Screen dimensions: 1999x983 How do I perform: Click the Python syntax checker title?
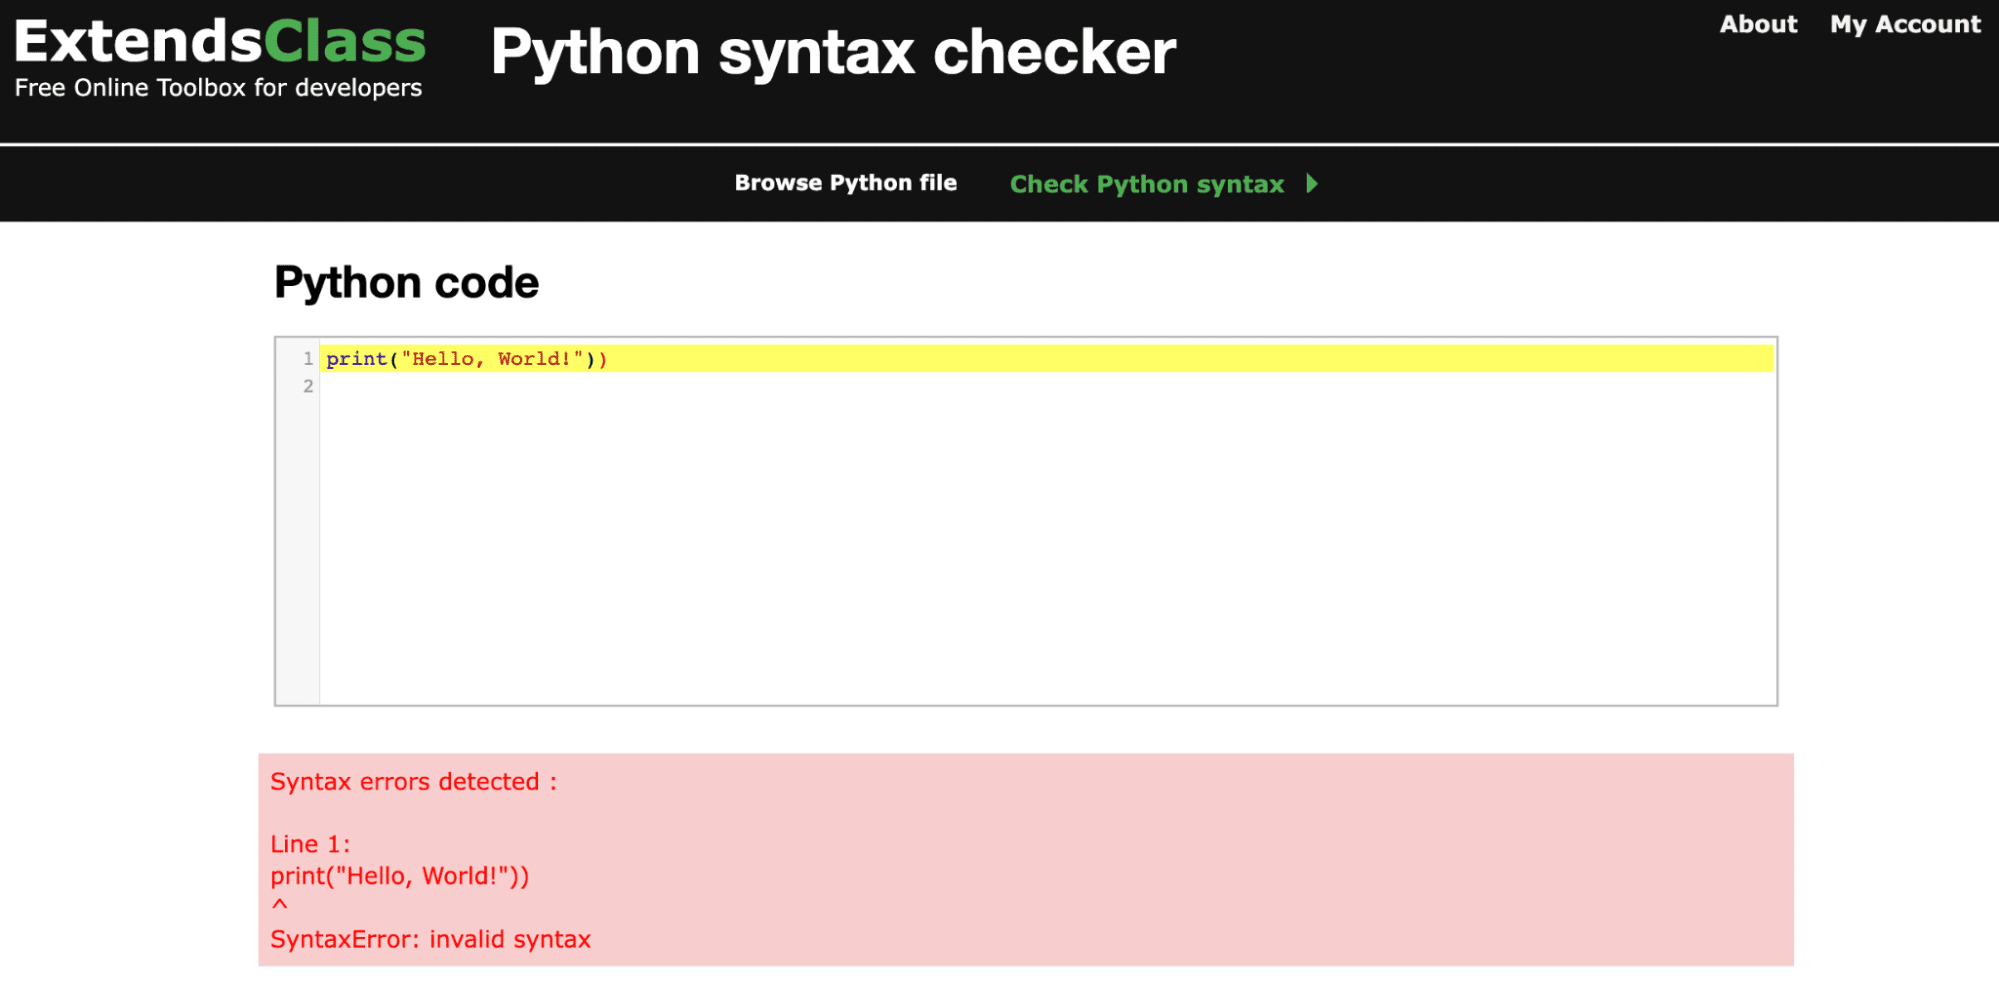click(x=833, y=52)
